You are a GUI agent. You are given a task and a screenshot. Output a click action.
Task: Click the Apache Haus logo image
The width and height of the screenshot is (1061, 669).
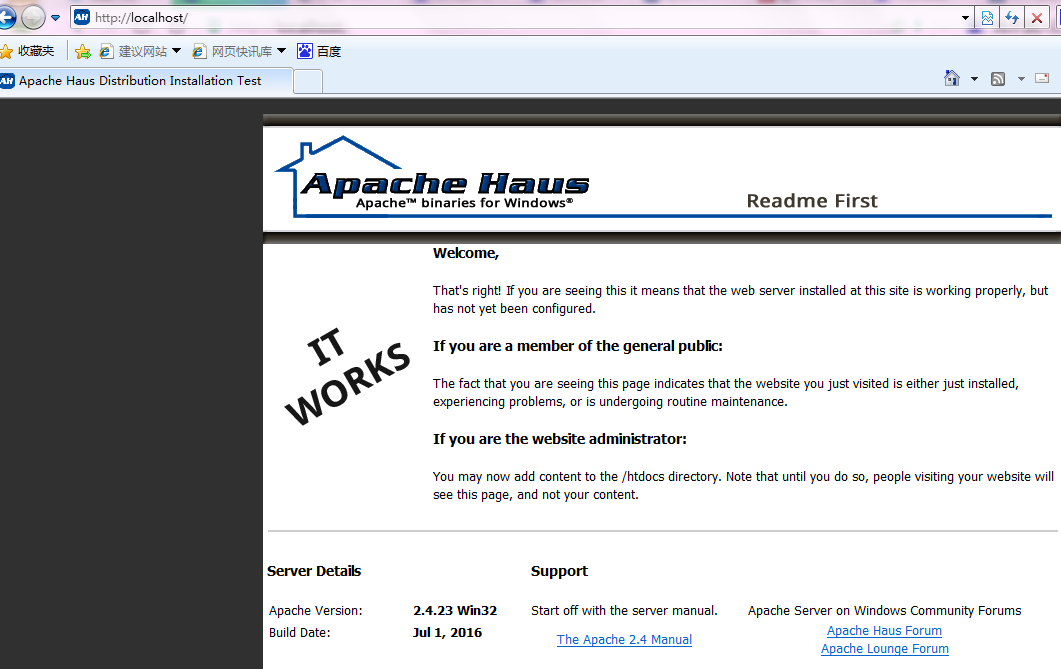432,177
